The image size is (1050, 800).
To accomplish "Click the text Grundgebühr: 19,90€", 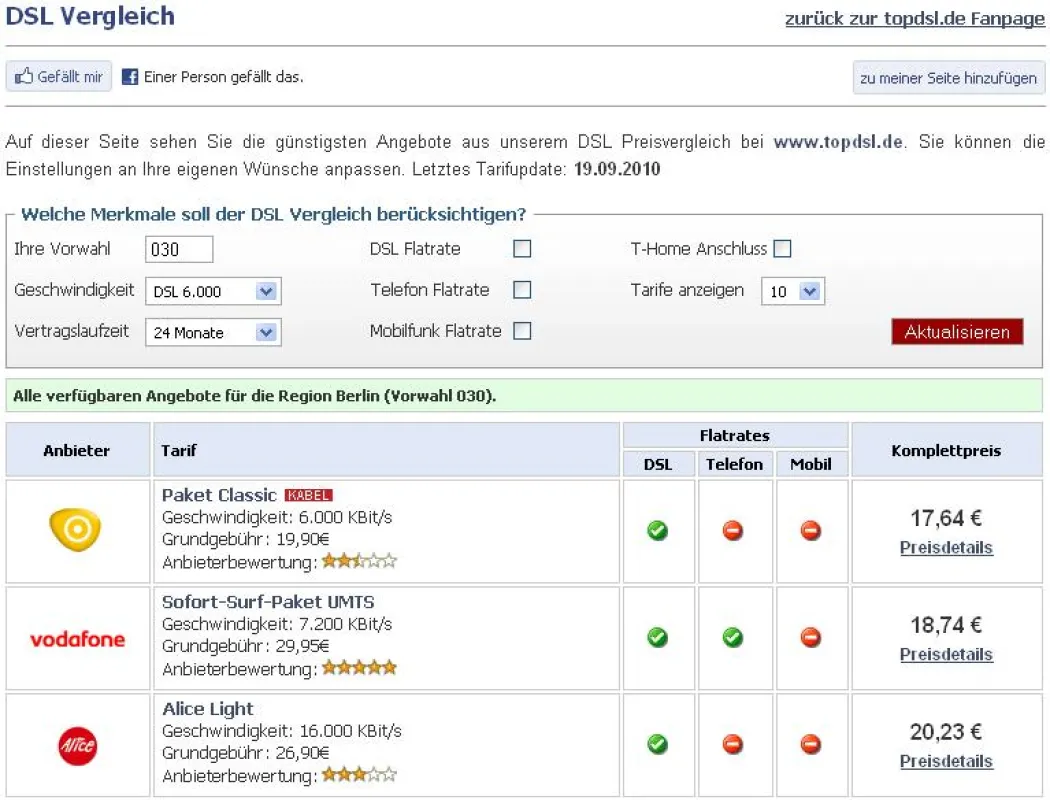I will pos(246,540).
